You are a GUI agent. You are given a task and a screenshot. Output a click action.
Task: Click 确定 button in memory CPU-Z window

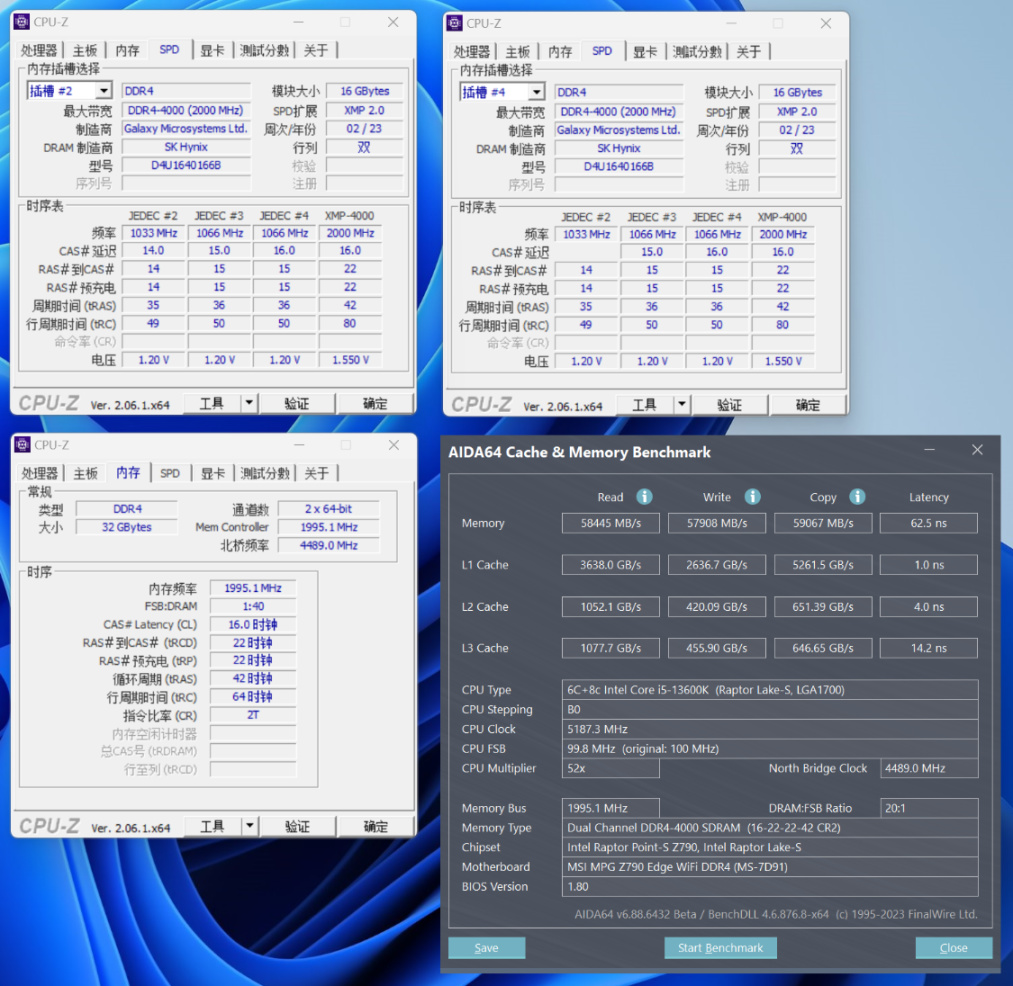[x=375, y=826]
